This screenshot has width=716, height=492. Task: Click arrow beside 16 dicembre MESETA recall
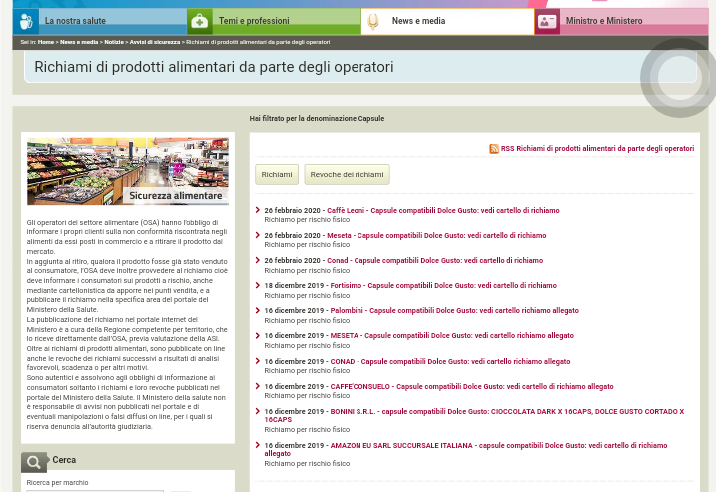[x=258, y=336]
